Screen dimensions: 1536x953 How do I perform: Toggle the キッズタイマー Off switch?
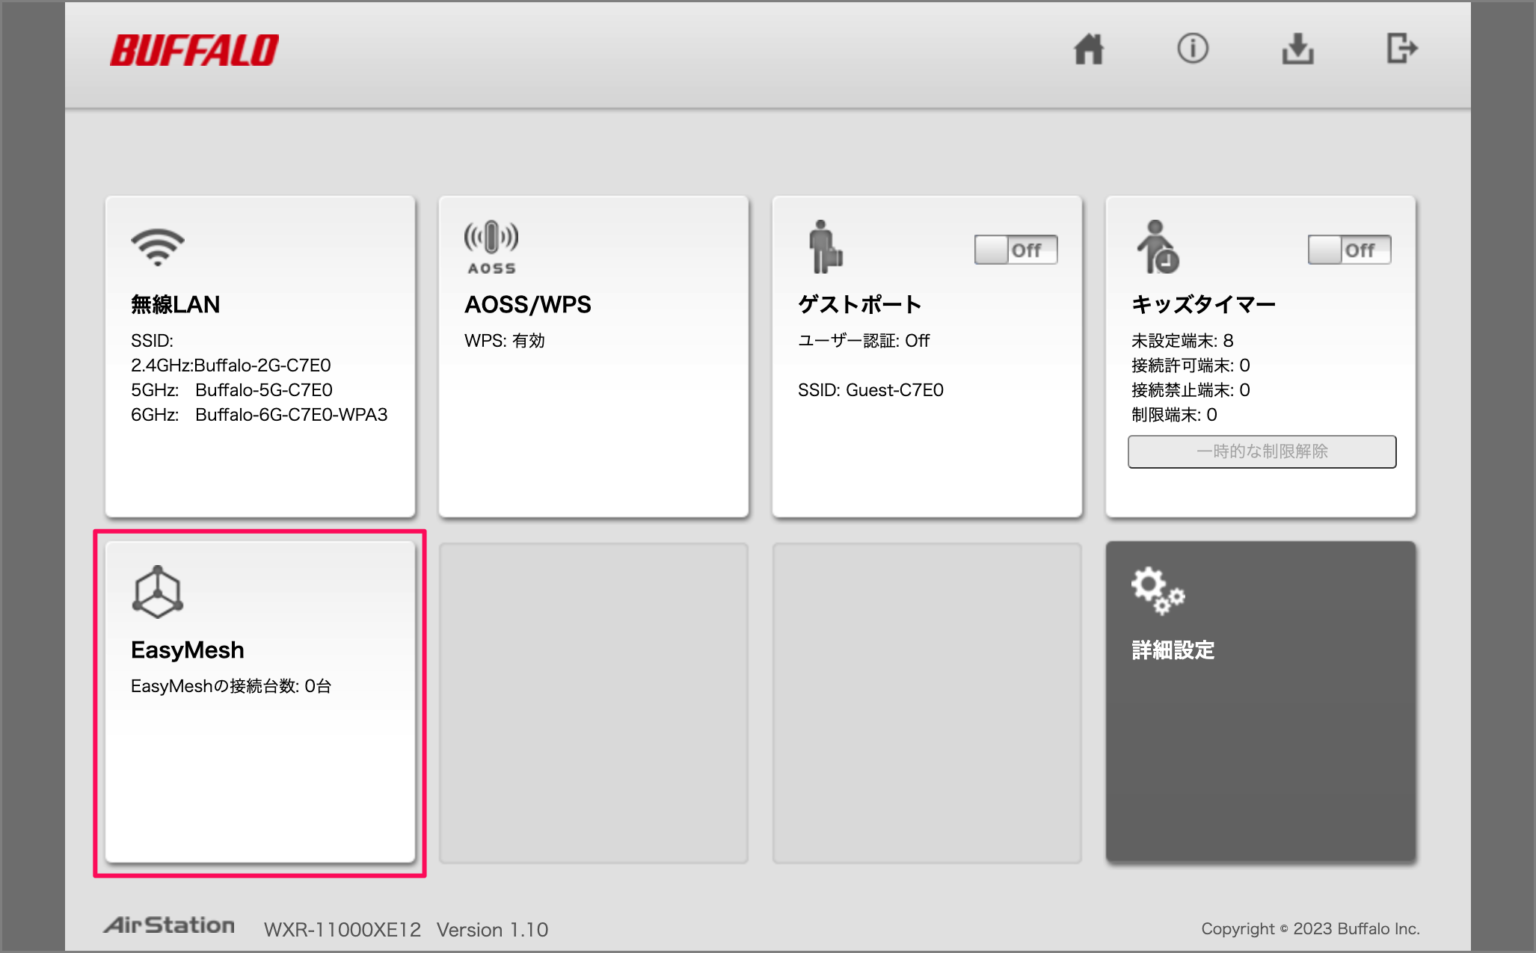coord(1349,250)
